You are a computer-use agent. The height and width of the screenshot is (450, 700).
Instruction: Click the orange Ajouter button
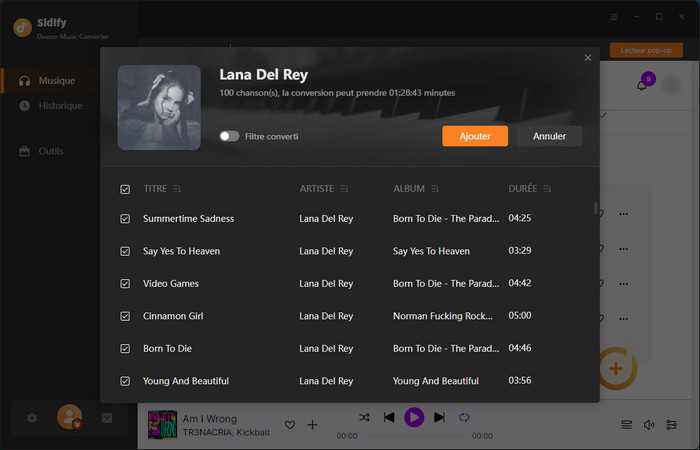click(x=474, y=136)
